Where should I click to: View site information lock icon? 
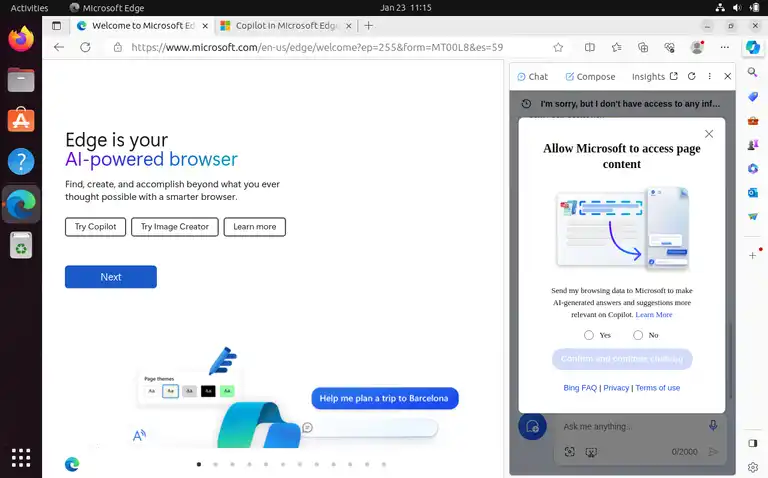click(118, 48)
